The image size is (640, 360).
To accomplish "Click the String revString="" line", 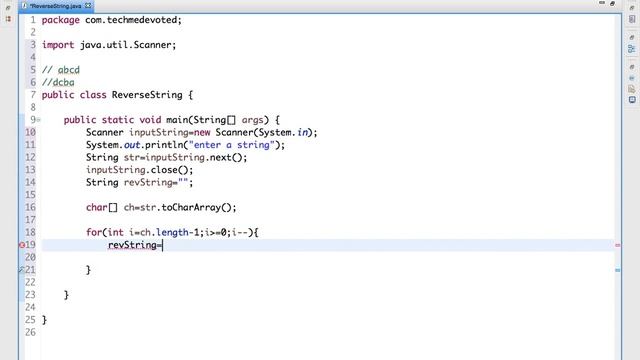I will (140, 182).
